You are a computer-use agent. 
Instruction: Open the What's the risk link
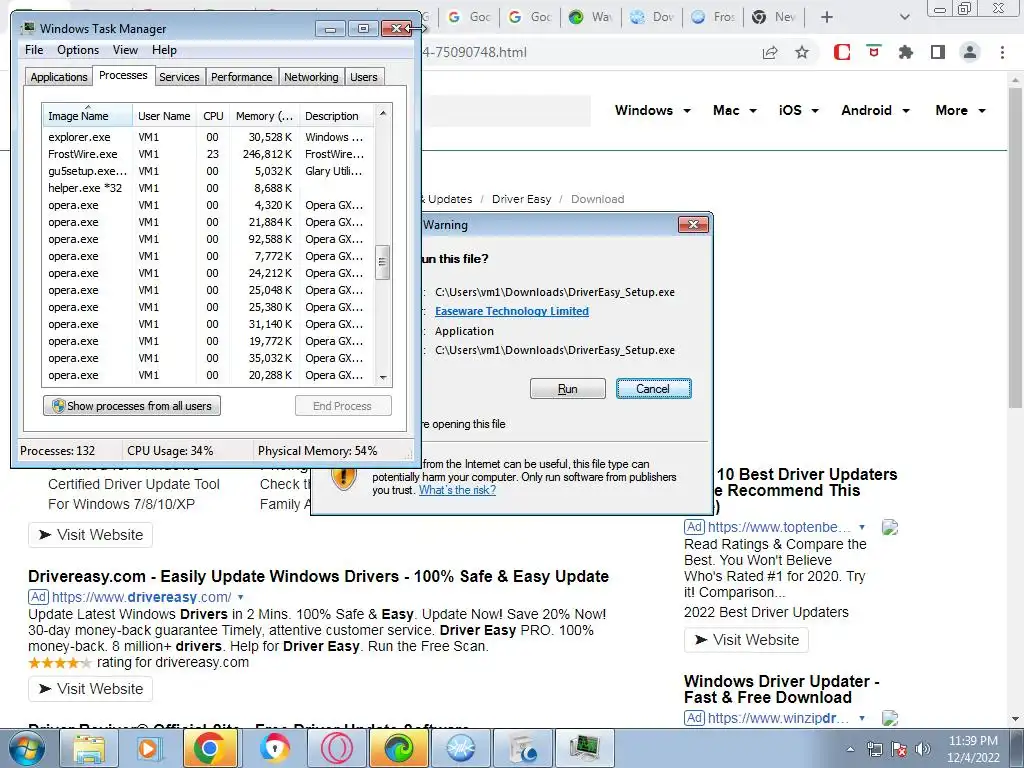point(457,490)
